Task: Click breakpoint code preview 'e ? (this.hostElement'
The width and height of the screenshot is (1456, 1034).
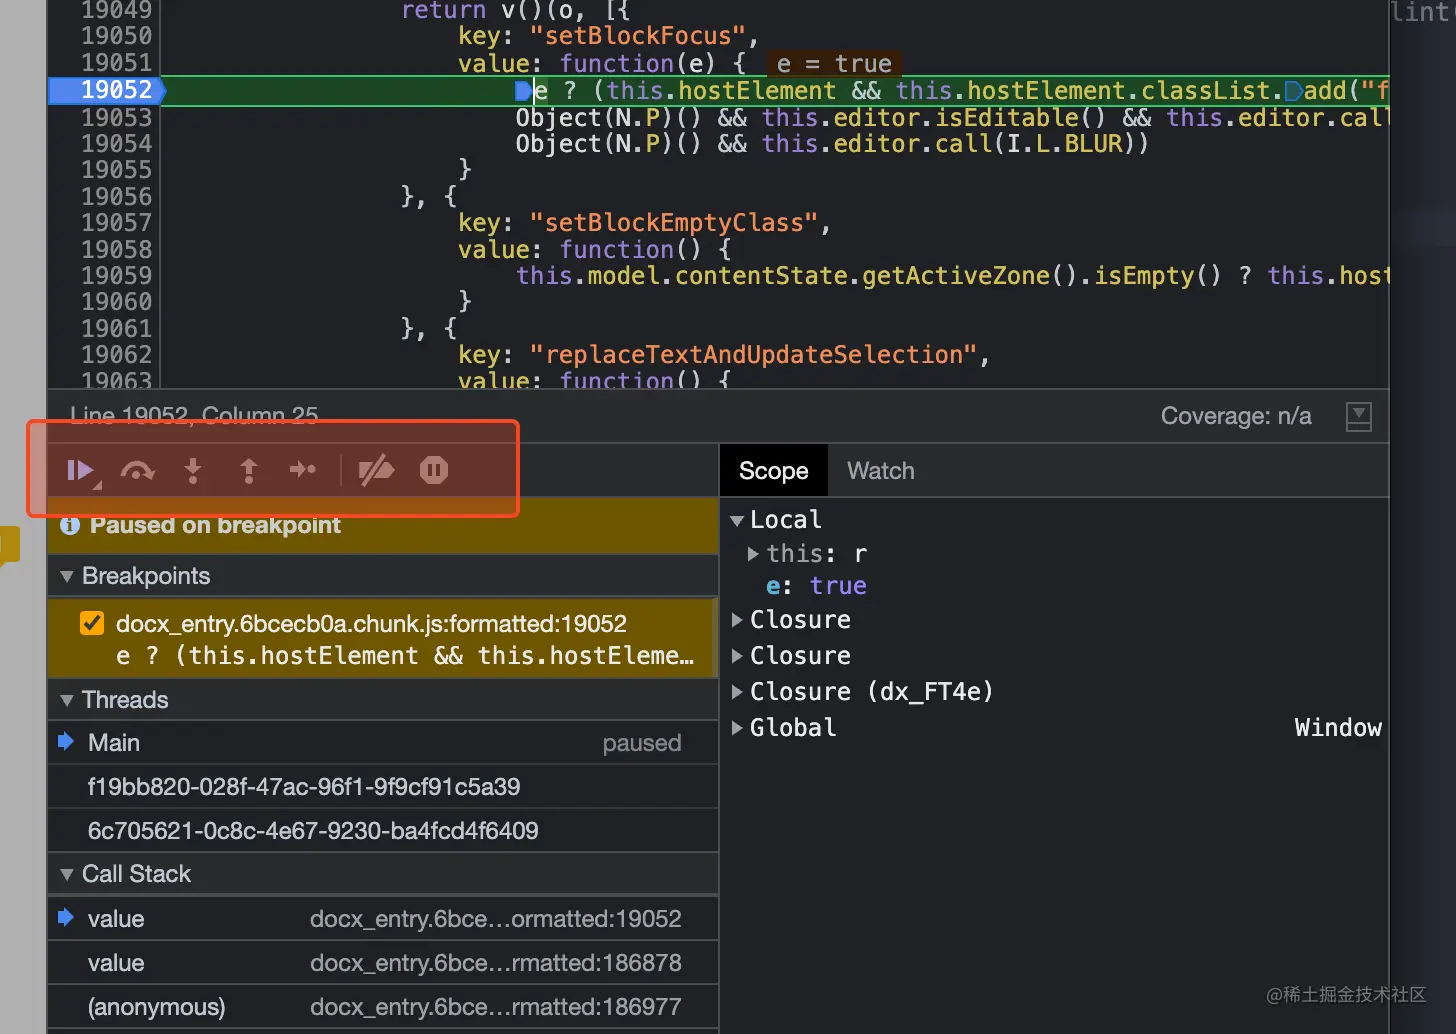Action: tap(405, 656)
